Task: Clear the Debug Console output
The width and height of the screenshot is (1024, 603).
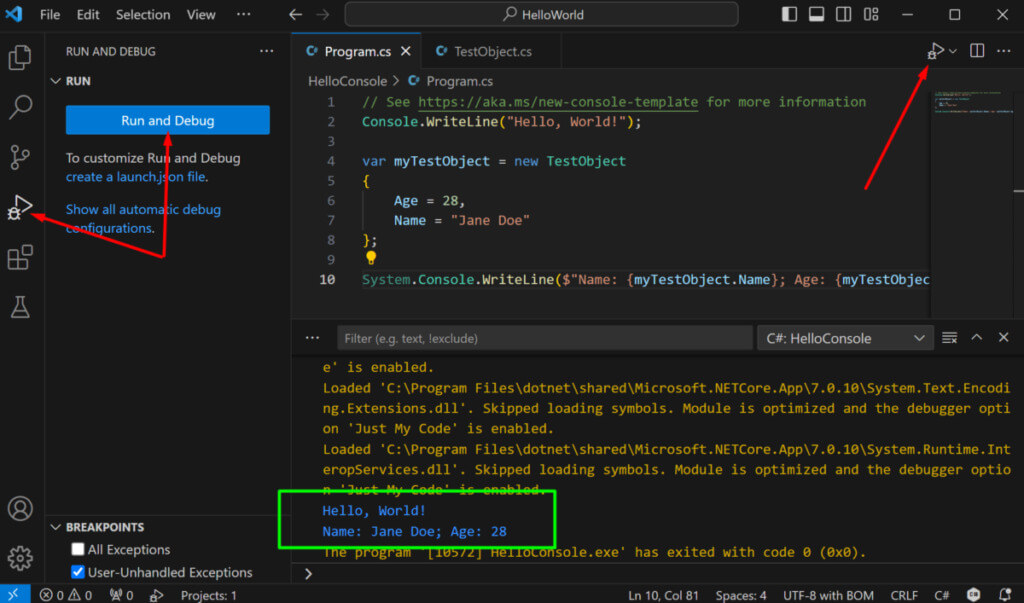Action: pyautogui.click(x=948, y=337)
